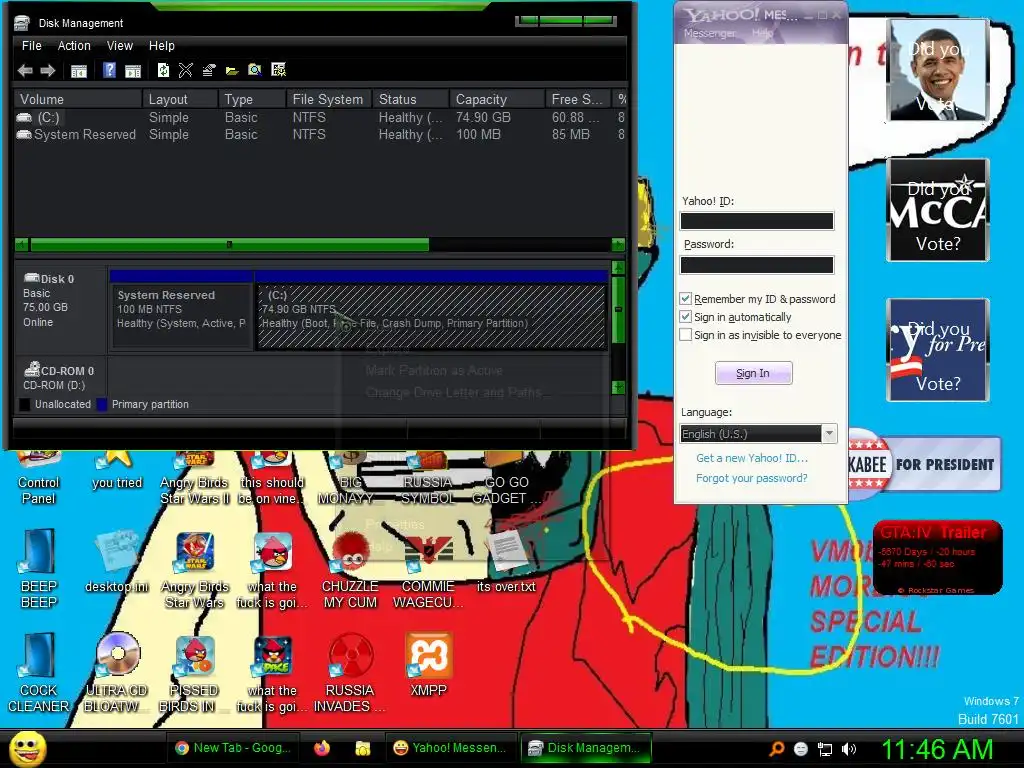
Task: Toggle 'Remember my ID & password' checkbox
Action: (685, 299)
